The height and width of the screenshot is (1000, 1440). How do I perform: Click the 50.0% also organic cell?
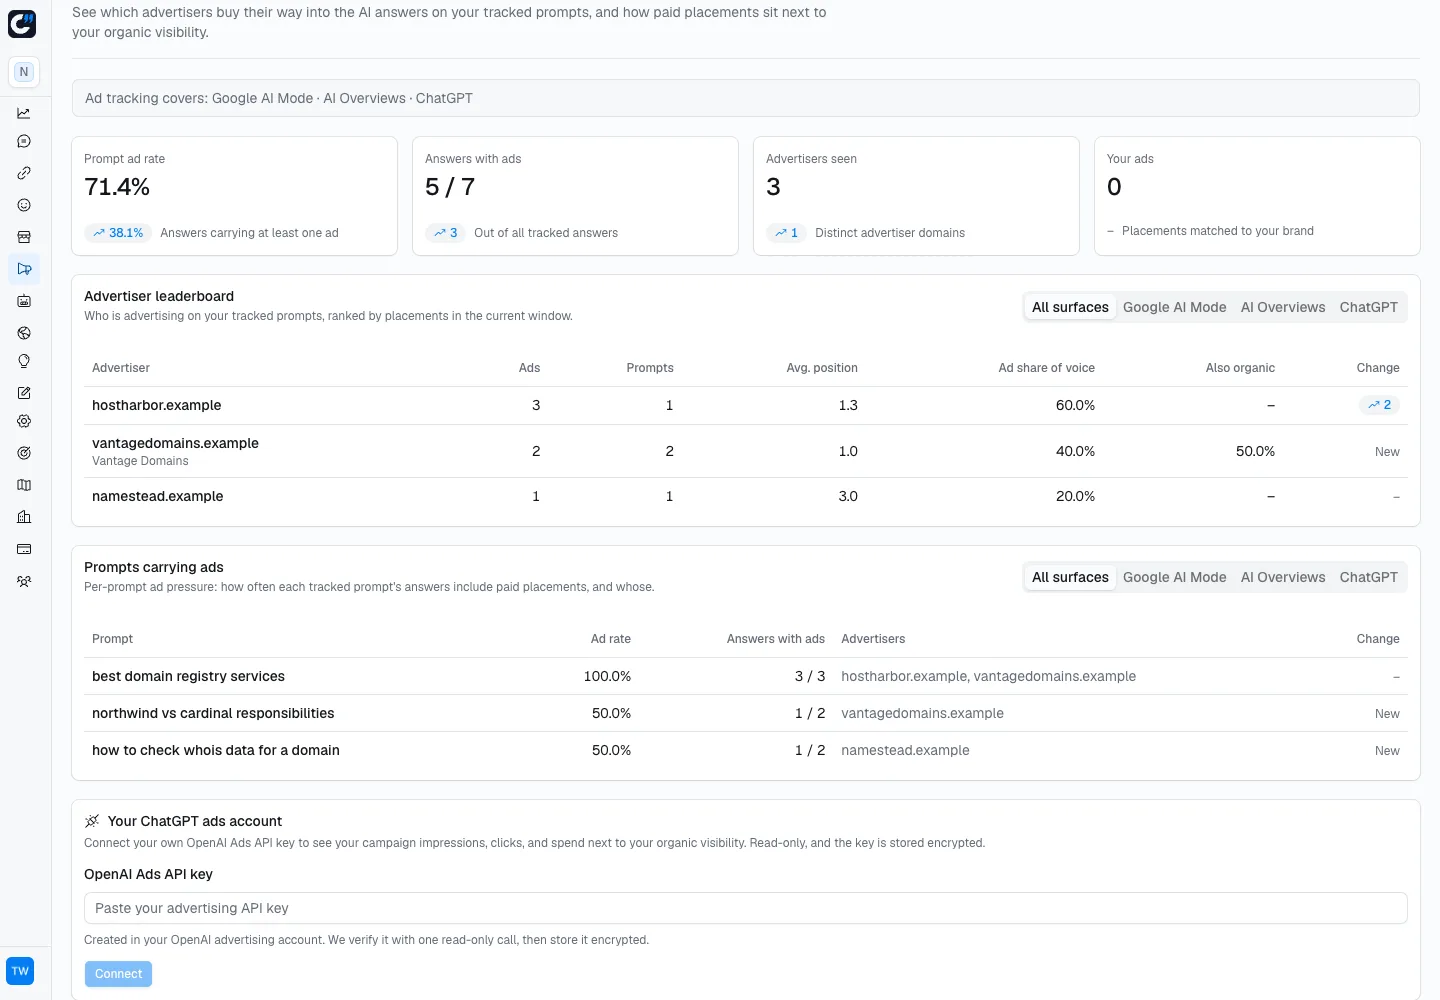pos(1255,451)
